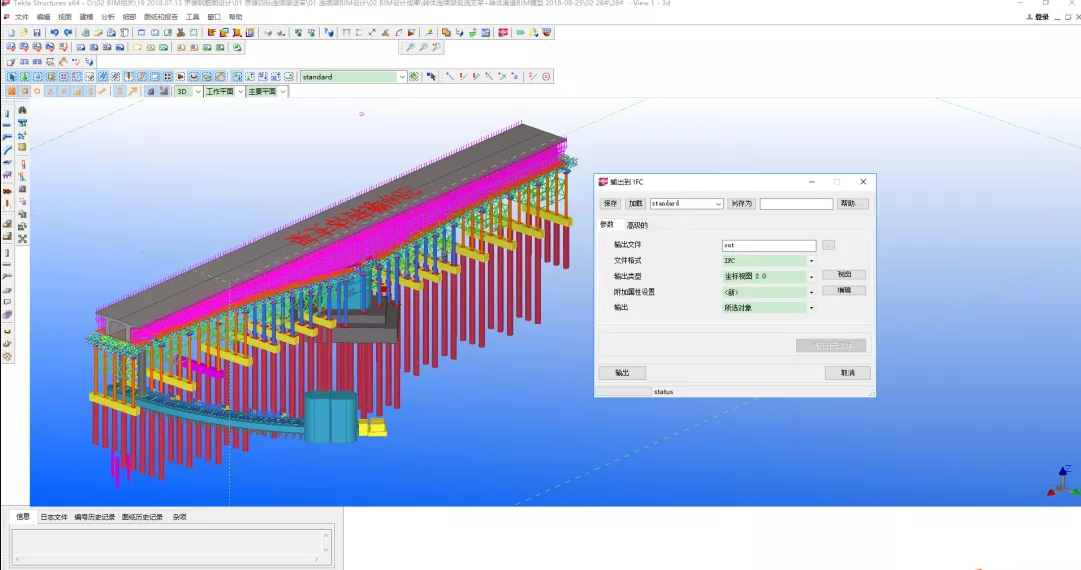Toggle the green tree selection switch
1081x570 pixels.
coord(24,77)
